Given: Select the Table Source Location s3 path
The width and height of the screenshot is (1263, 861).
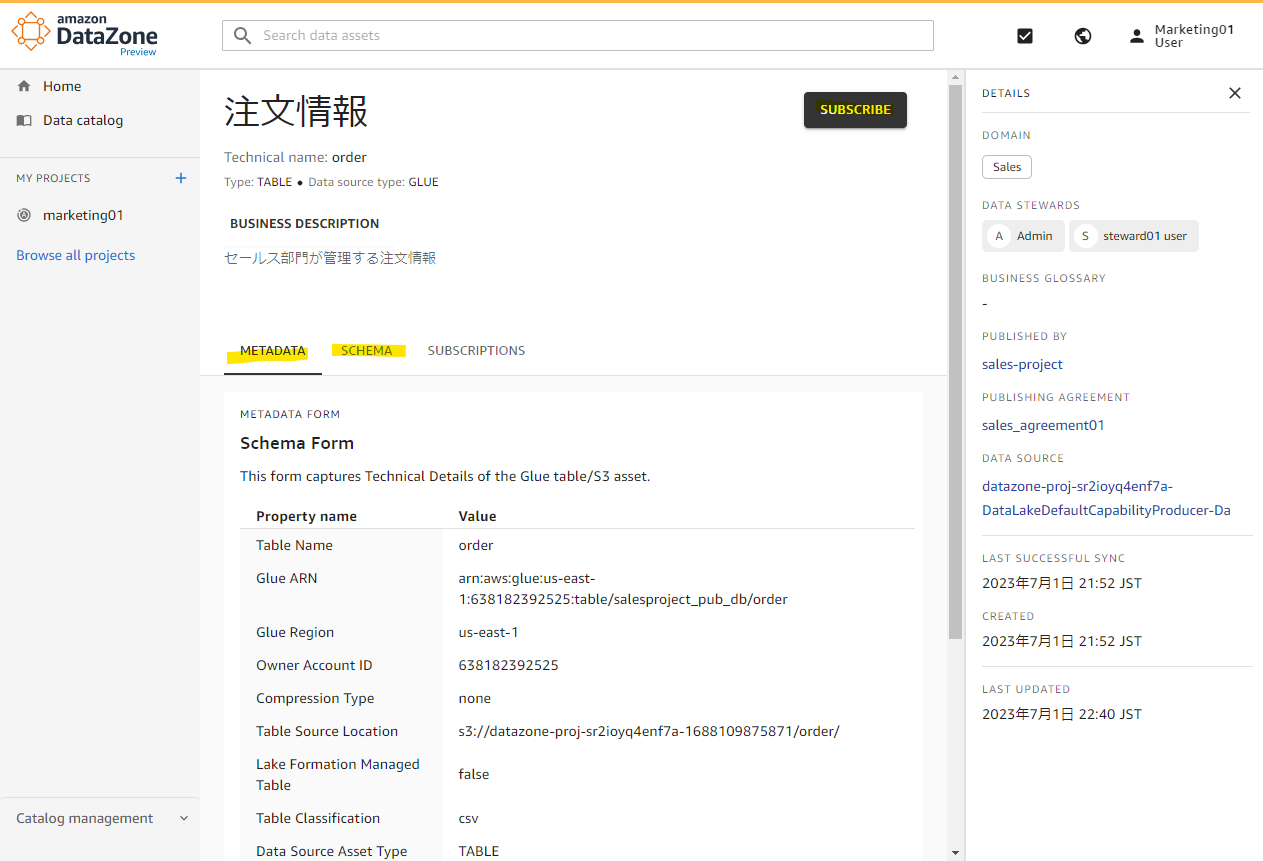Looking at the screenshot, I should click(x=649, y=731).
